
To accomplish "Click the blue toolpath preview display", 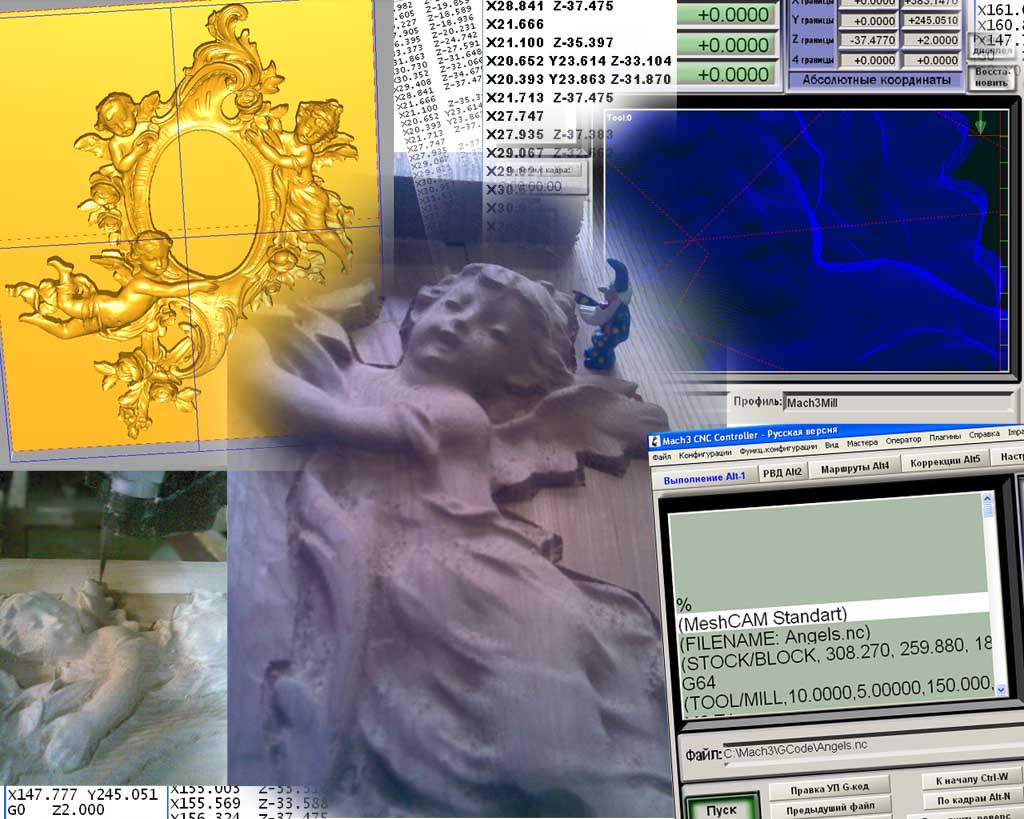I will (805, 242).
